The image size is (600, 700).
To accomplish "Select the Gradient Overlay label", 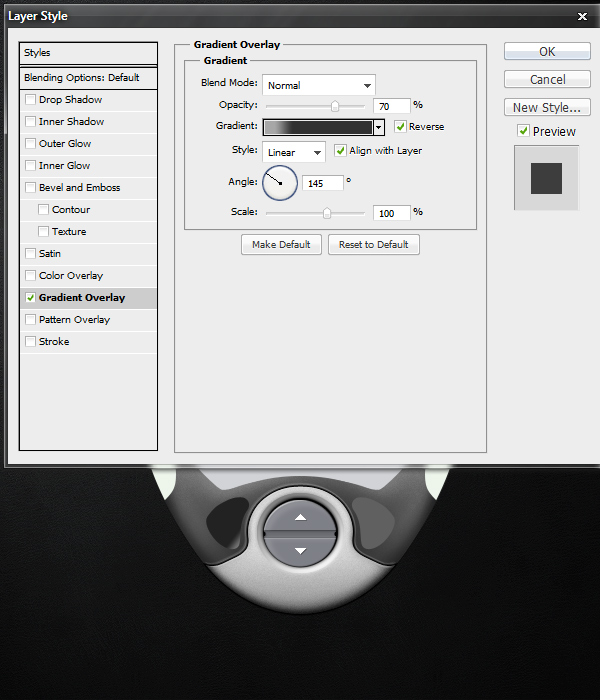I will tap(82, 298).
